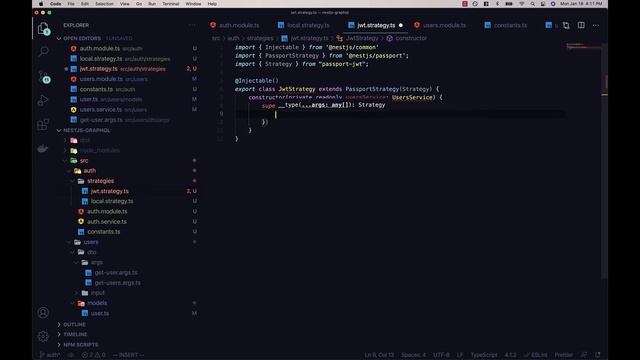The width and height of the screenshot is (640, 360).
Task: Click the Wi-Fi icon in the menu bar
Action: click(x=521, y=4)
